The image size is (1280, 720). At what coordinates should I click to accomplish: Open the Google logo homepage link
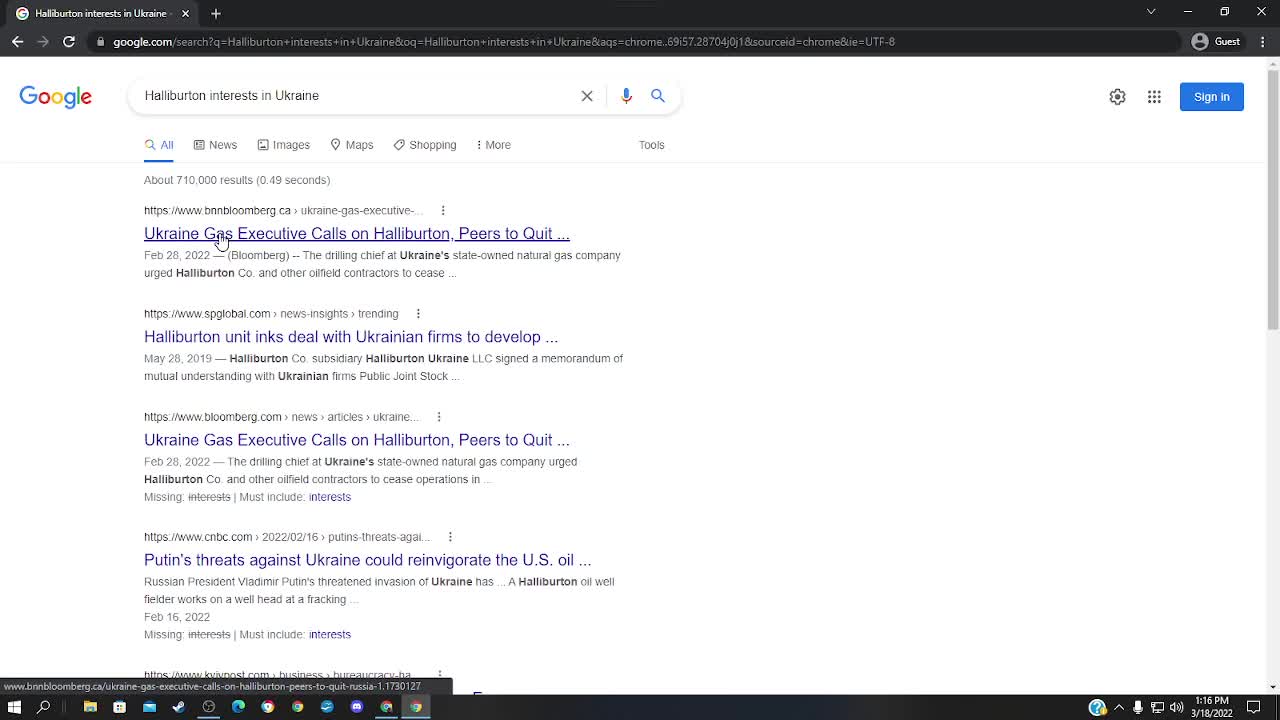point(56,96)
